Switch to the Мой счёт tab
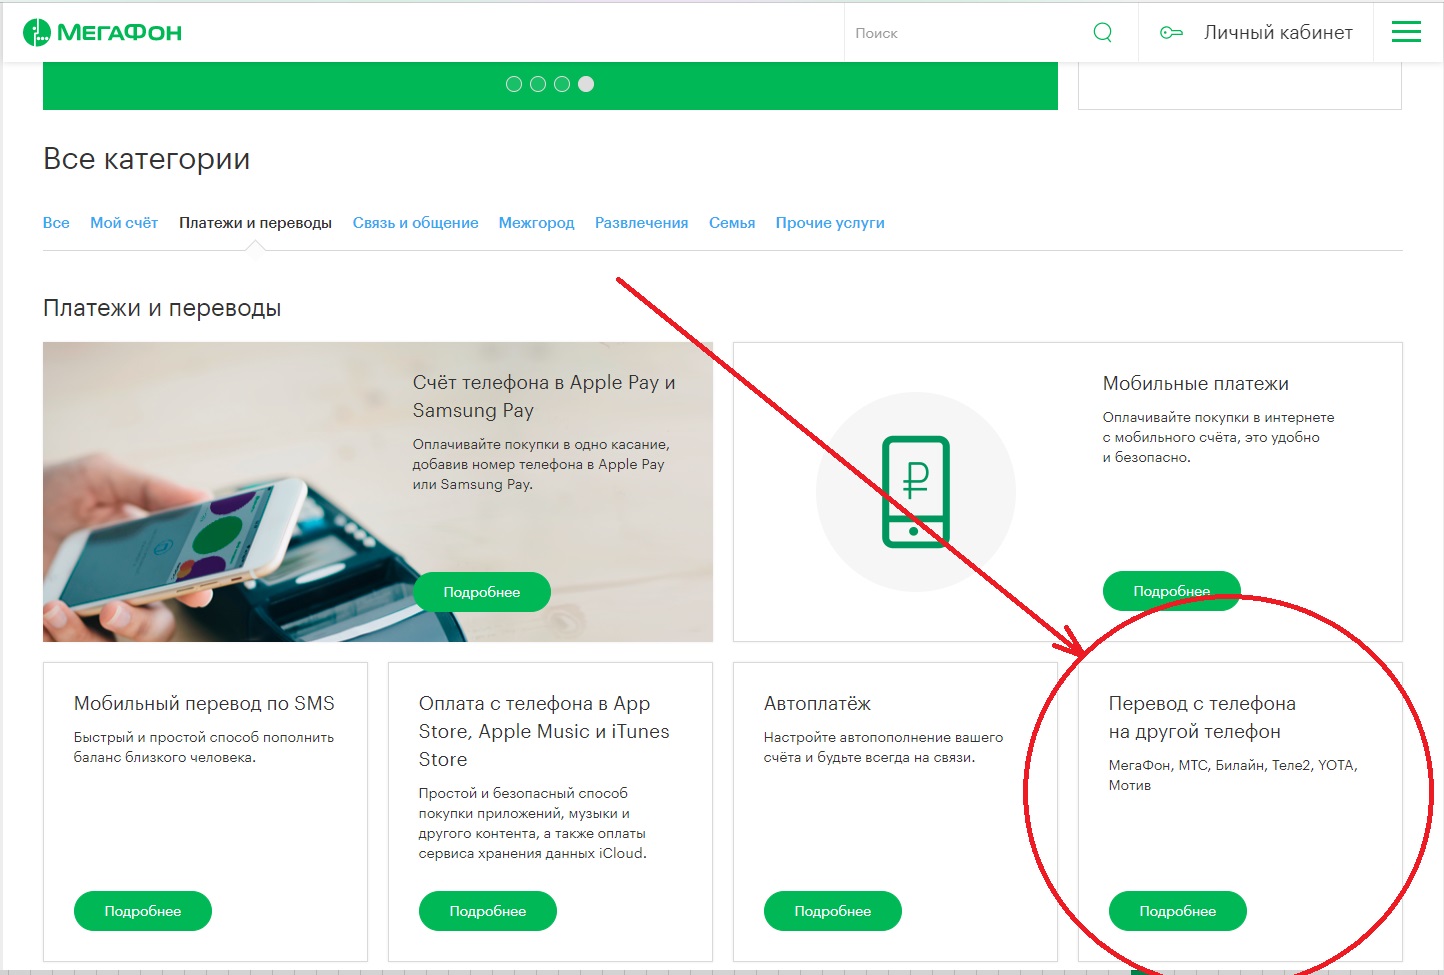 pos(124,223)
